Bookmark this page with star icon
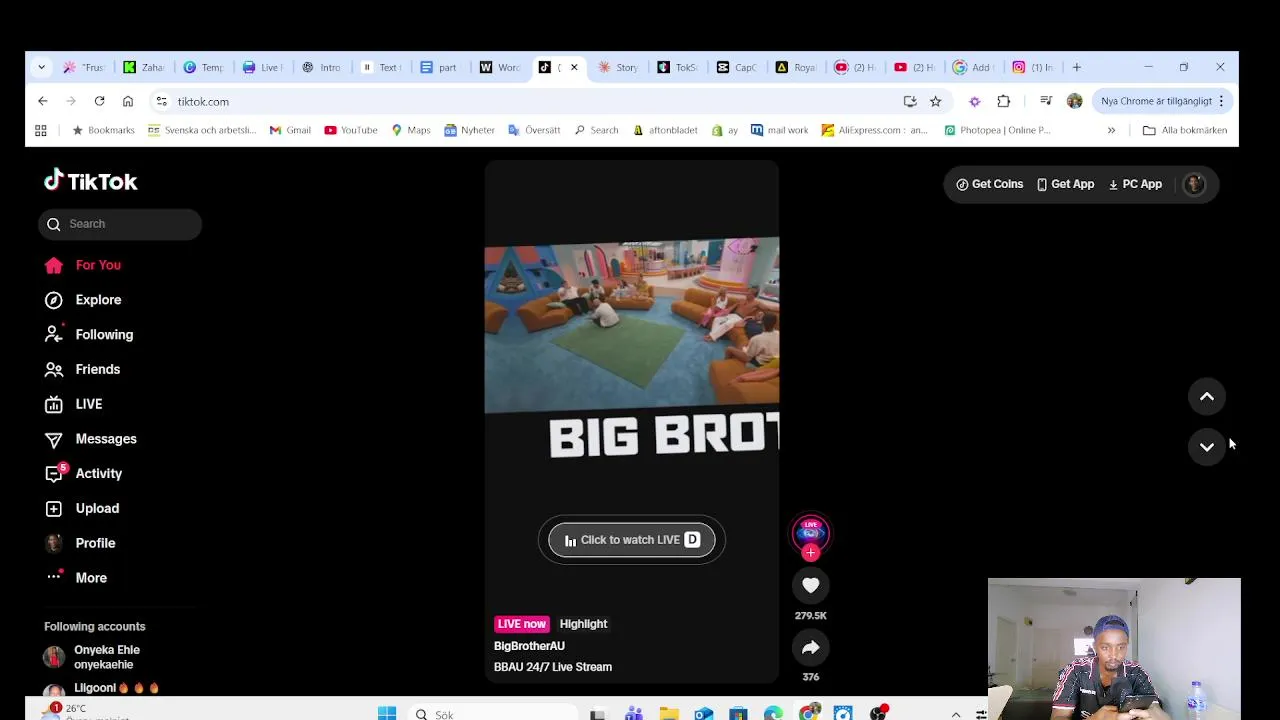 click(x=935, y=101)
